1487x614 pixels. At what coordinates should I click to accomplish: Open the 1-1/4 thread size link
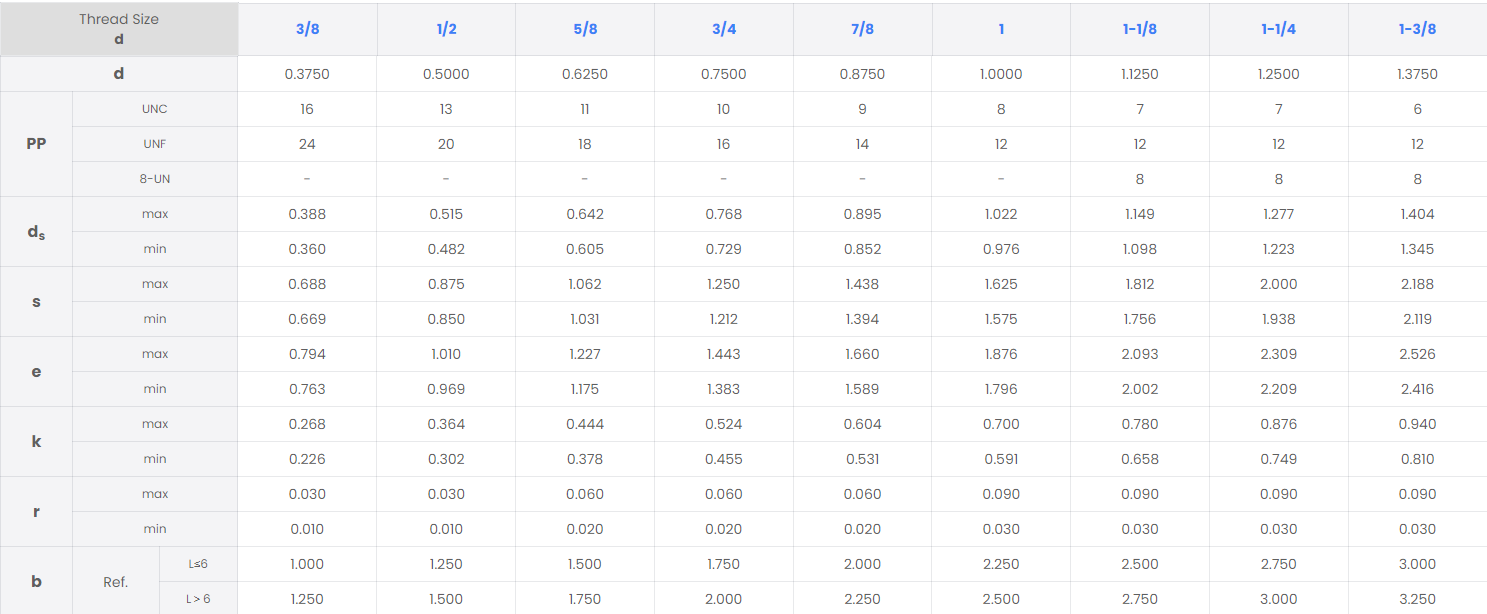pyautogui.click(x=1279, y=29)
